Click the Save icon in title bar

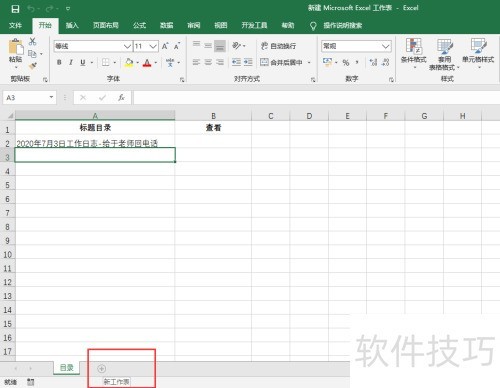(15, 9)
